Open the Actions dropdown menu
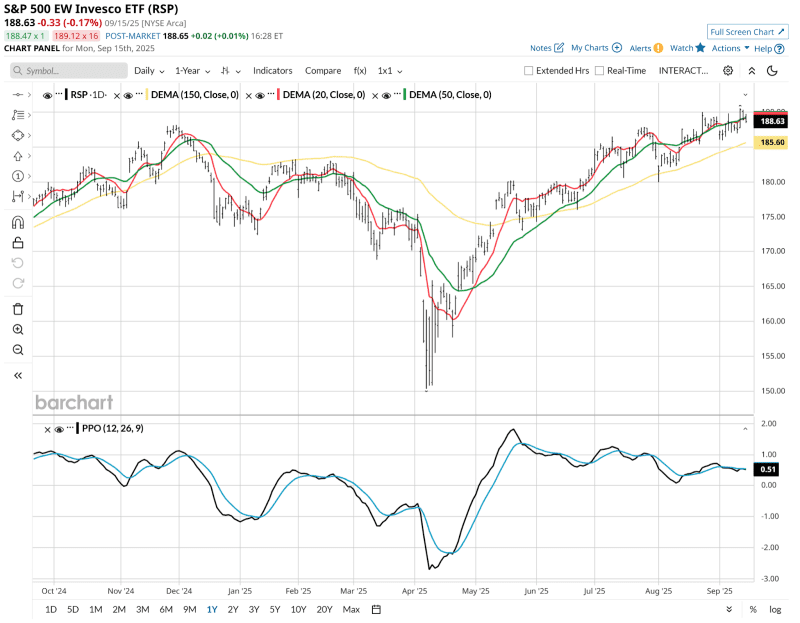Viewport: 800px width, 623px height. 730,48
